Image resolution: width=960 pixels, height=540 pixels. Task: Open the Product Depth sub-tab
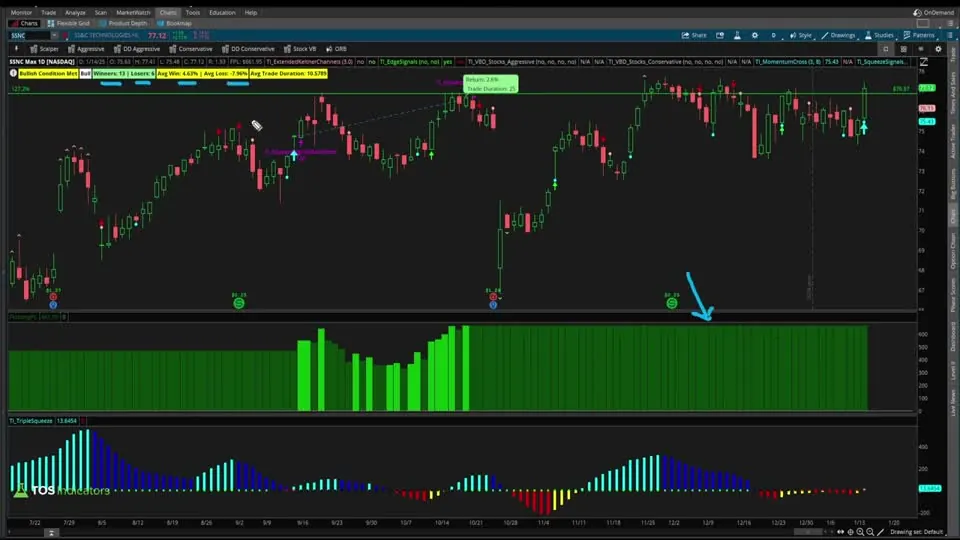[123, 23]
